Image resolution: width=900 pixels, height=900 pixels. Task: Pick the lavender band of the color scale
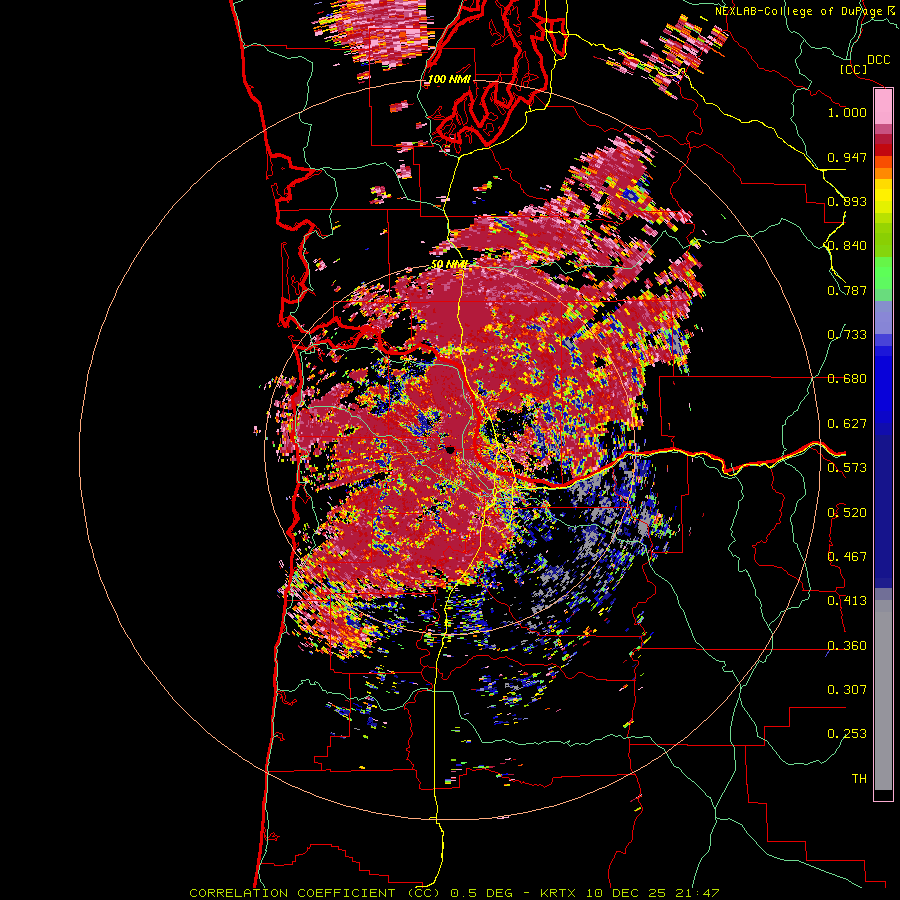tap(883, 317)
